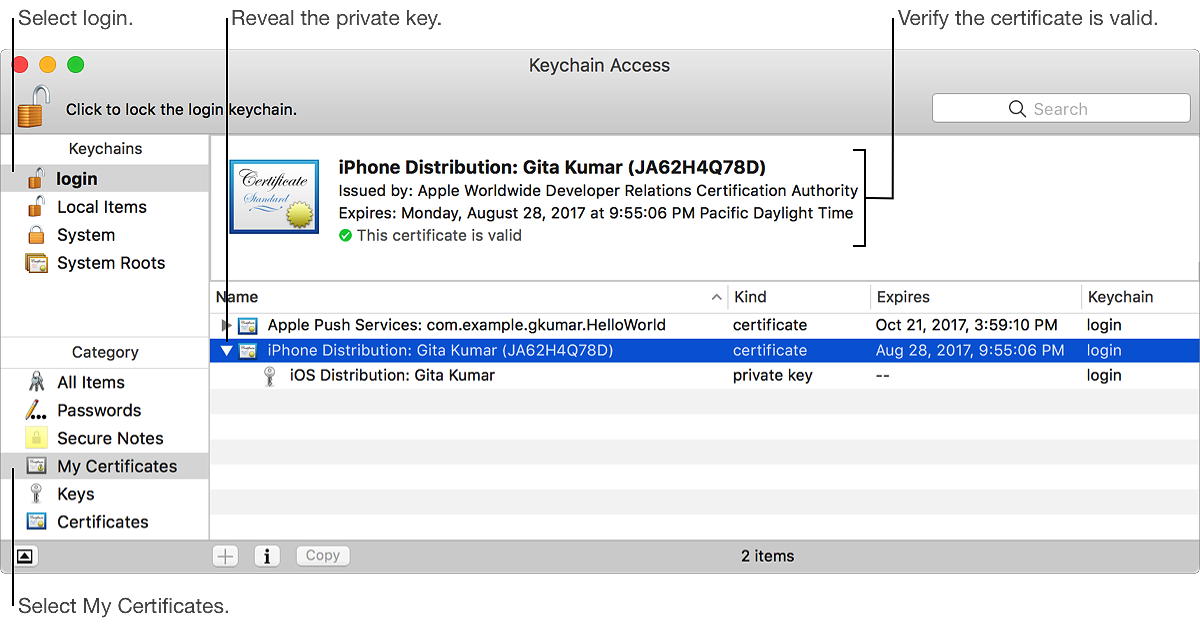Click the Local Items padlock icon

[x=36, y=207]
